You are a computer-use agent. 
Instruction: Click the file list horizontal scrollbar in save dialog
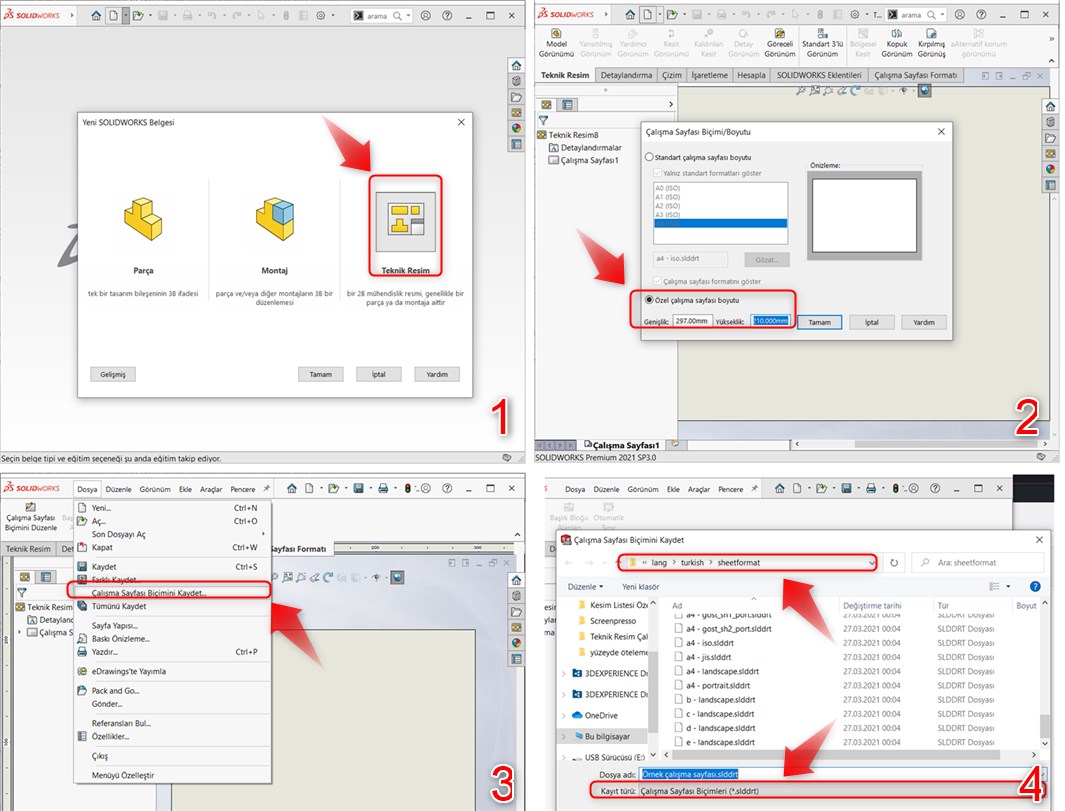click(x=835, y=755)
